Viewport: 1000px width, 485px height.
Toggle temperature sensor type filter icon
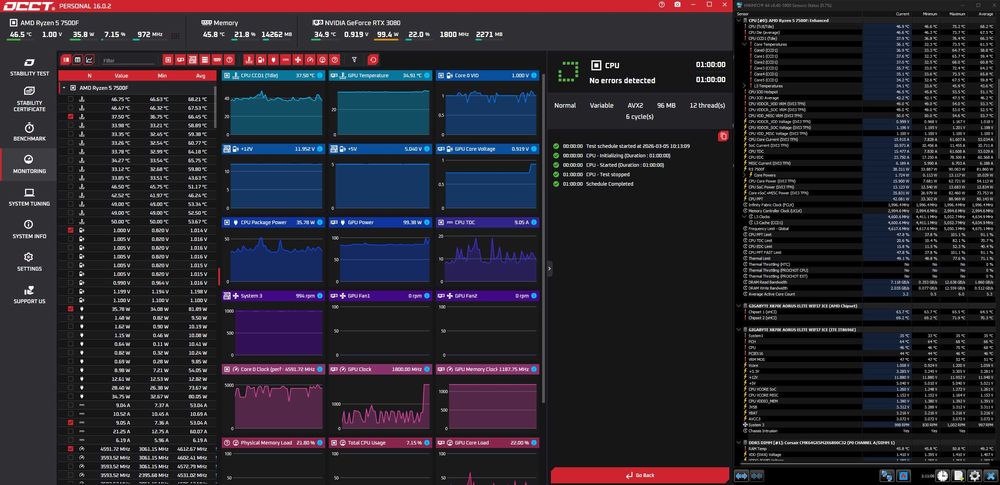coord(249,59)
